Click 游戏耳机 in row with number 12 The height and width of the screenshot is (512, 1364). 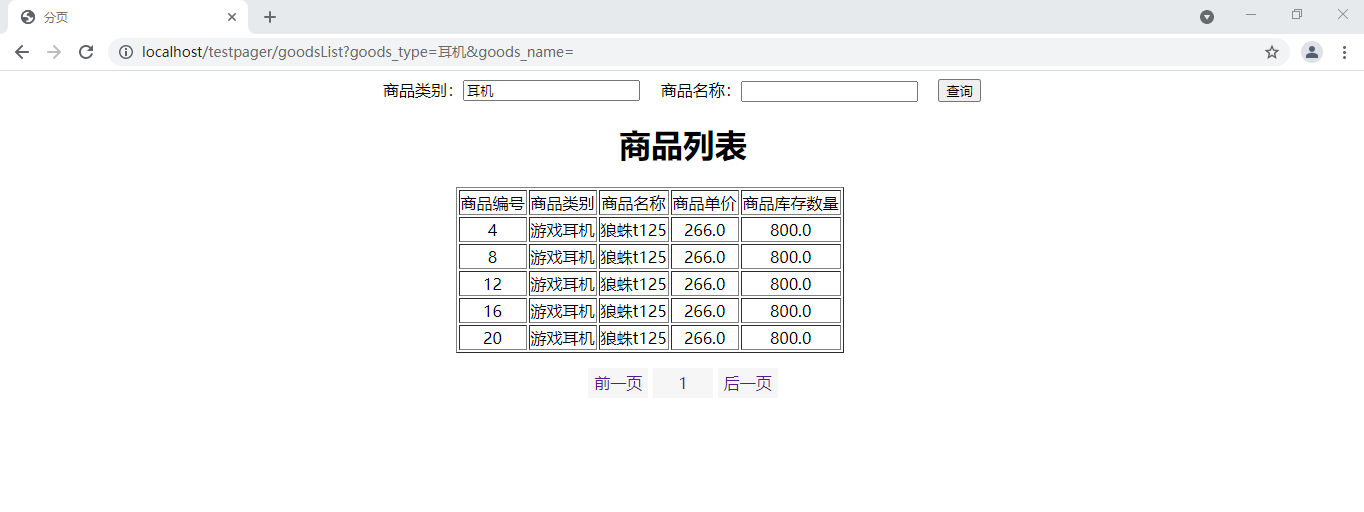[x=563, y=284]
